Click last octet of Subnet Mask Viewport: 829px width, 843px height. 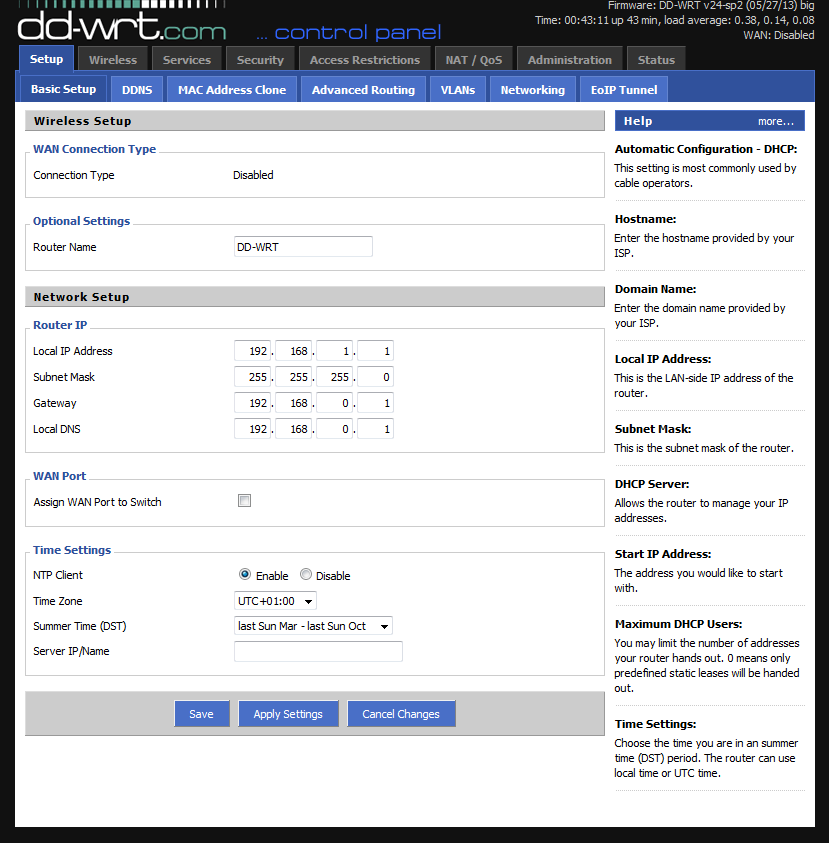coord(375,377)
